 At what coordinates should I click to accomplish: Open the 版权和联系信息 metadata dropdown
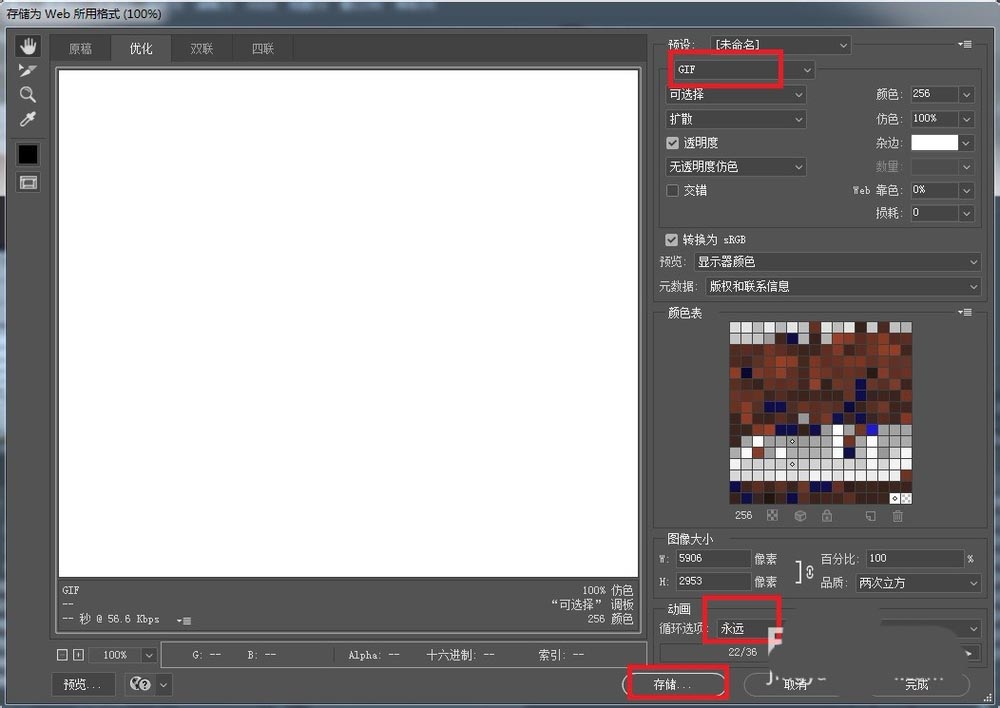(x=843, y=286)
